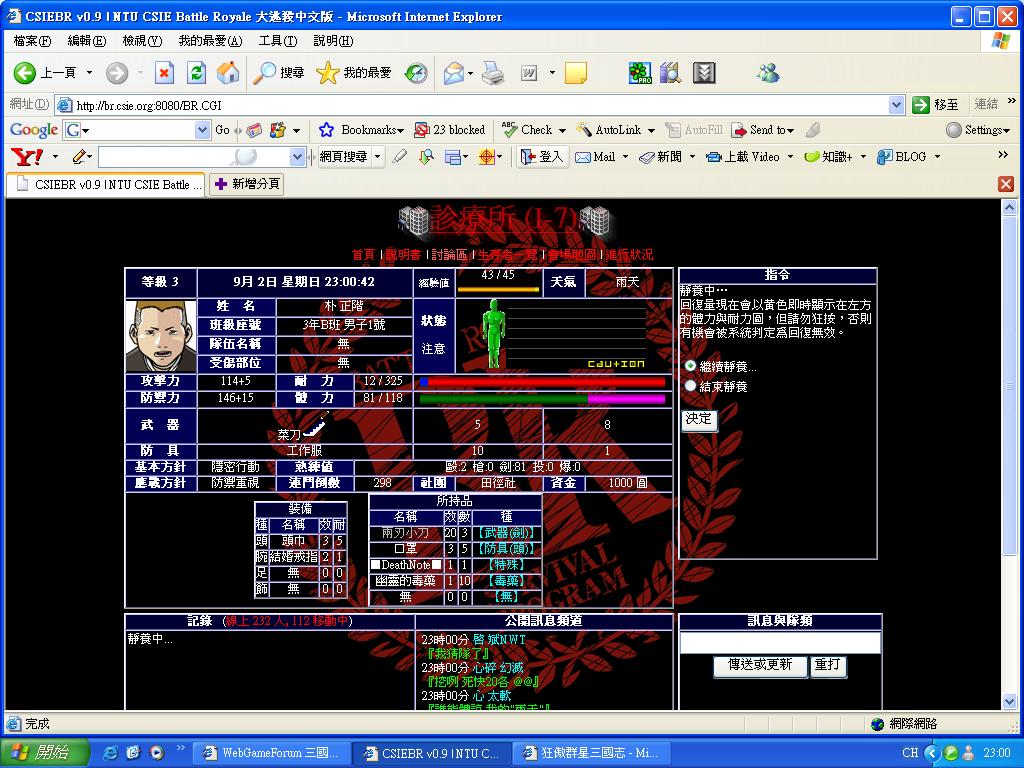Click the 重打 reset button
1024x768 pixels.
[x=827, y=665]
